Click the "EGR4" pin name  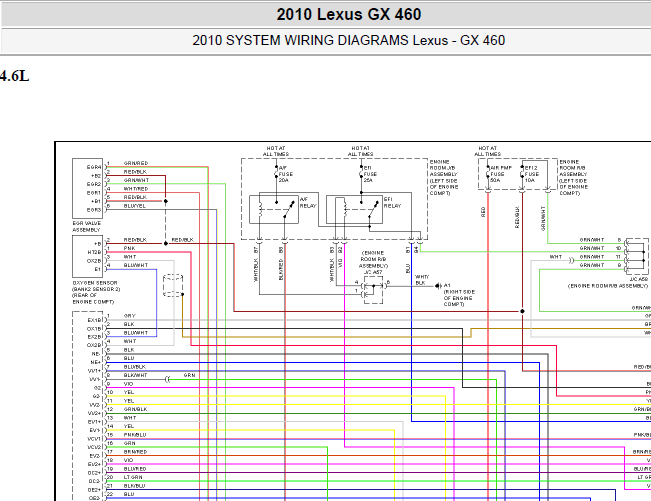[x=94, y=167]
